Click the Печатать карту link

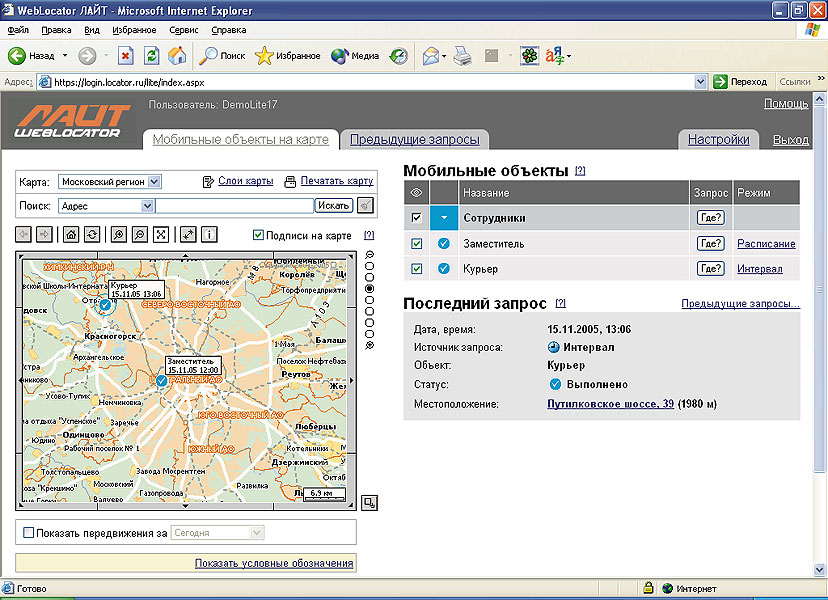[x=337, y=181]
